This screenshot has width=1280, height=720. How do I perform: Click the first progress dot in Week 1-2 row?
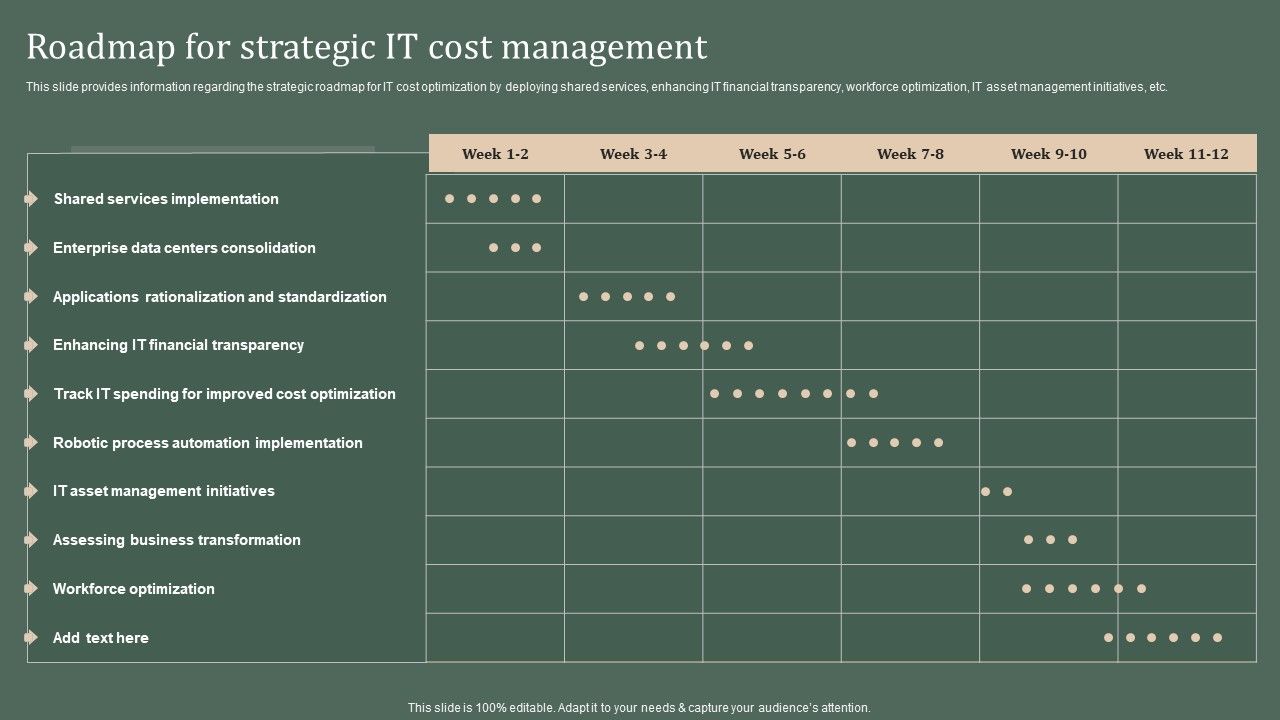click(x=449, y=199)
